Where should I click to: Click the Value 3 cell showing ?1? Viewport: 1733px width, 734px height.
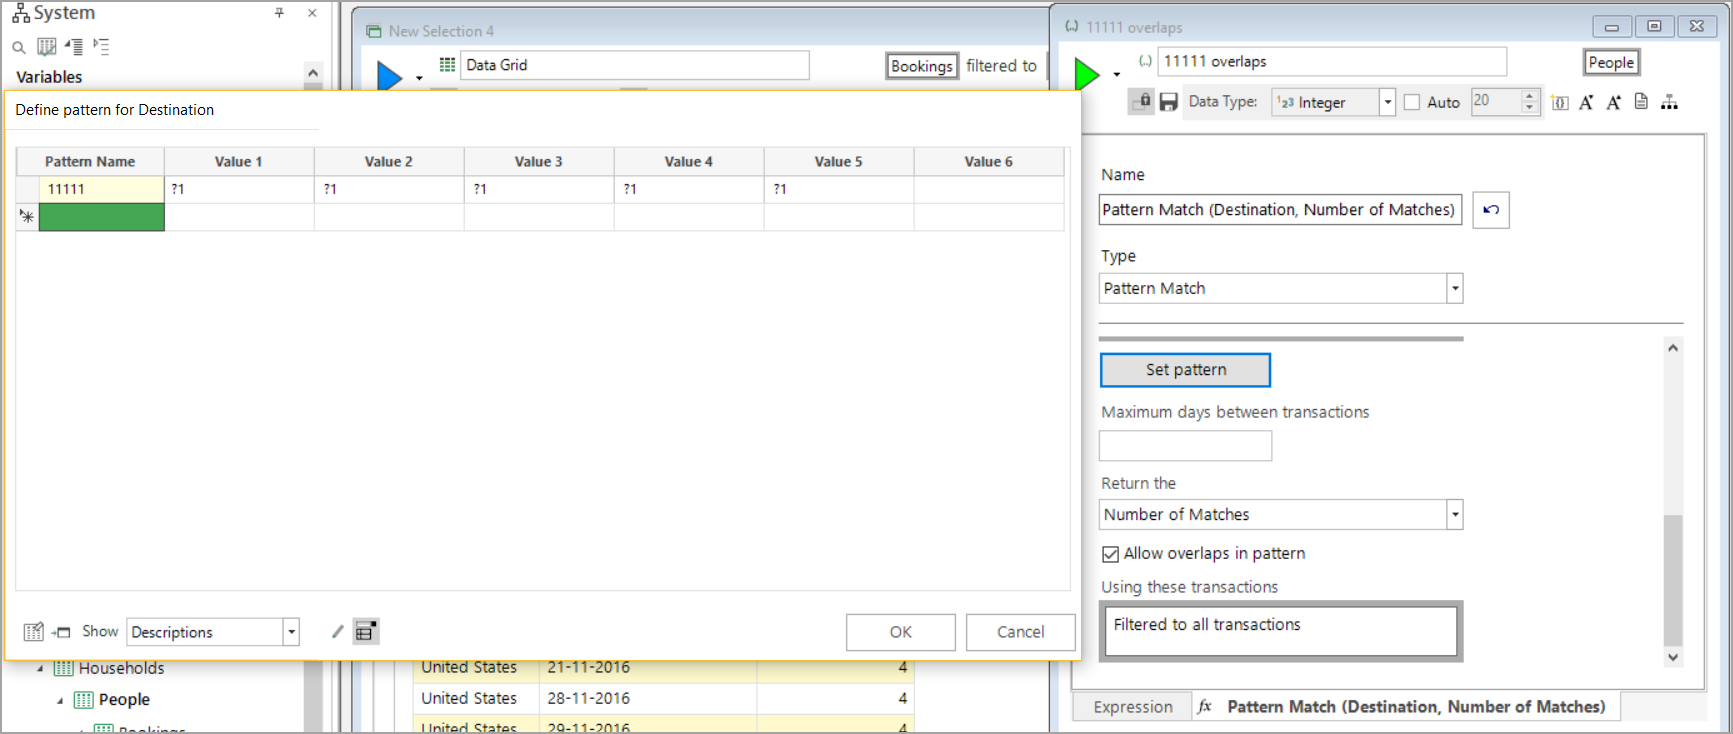539,189
